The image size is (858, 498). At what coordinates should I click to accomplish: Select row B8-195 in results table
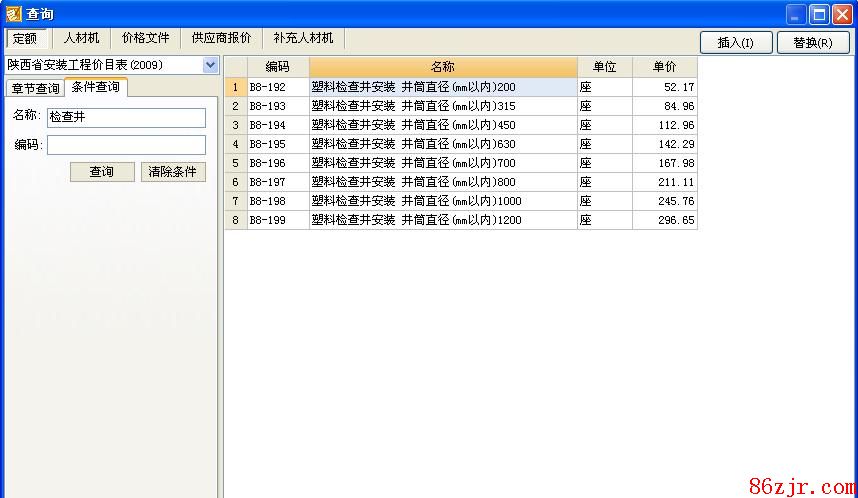click(443, 144)
